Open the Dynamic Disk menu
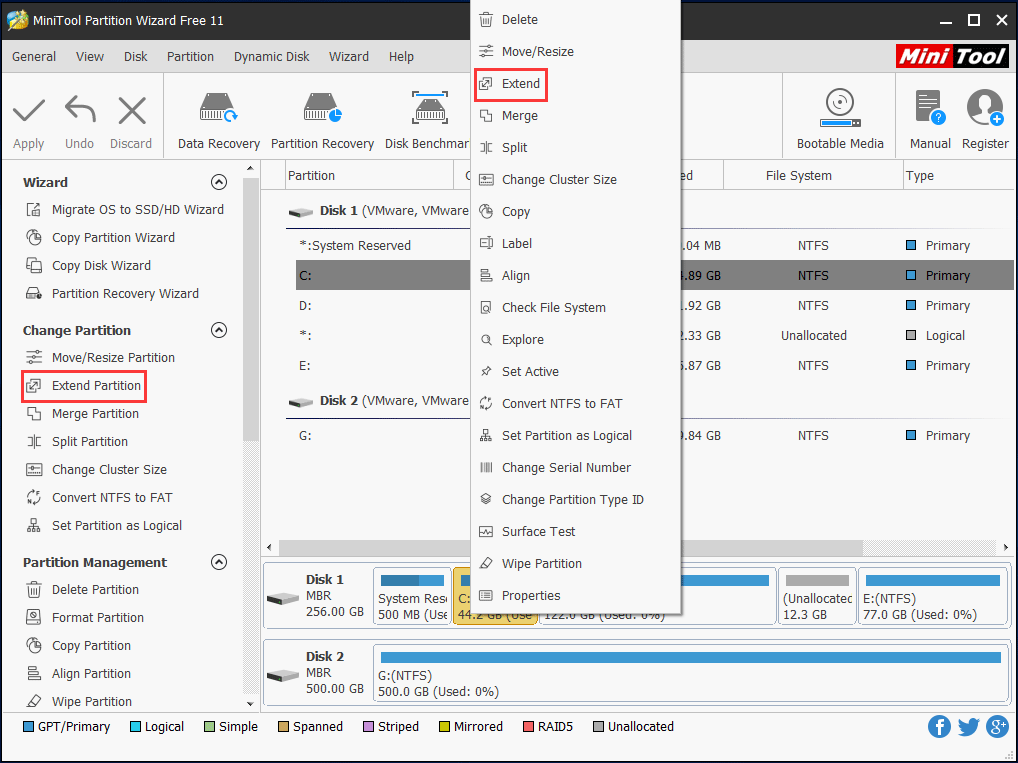The image size is (1018, 763). click(x=271, y=57)
